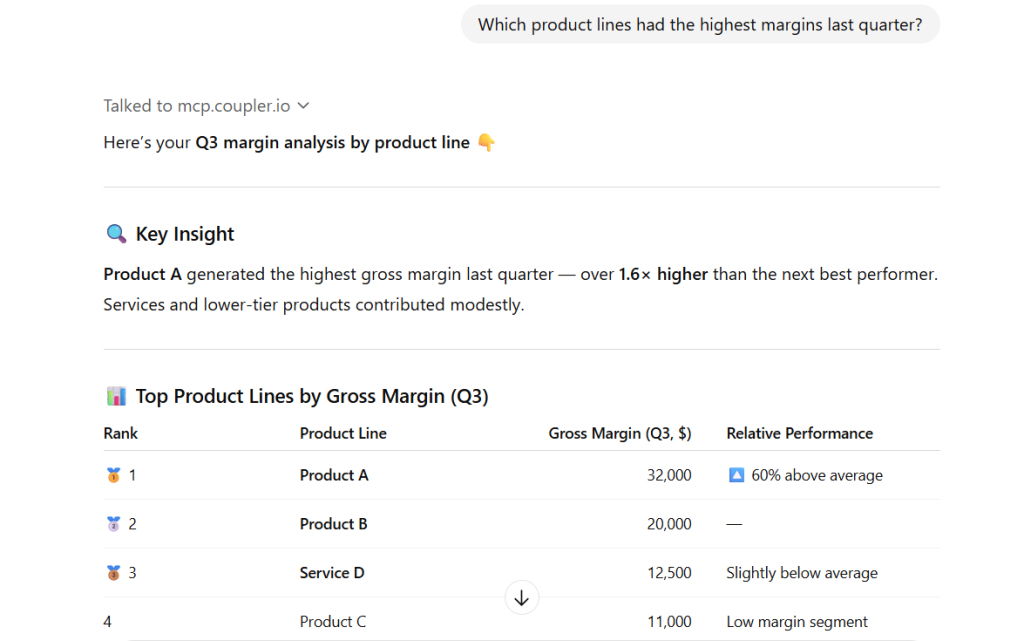Viewport: 1024px width, 641px height.
Task: Click the Relative Performance column header
Action: [800, 433]
